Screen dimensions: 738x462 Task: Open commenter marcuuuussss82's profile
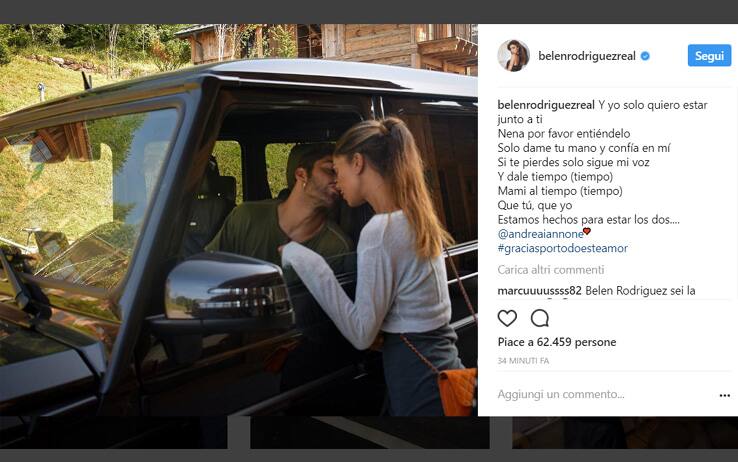(539, 291)
